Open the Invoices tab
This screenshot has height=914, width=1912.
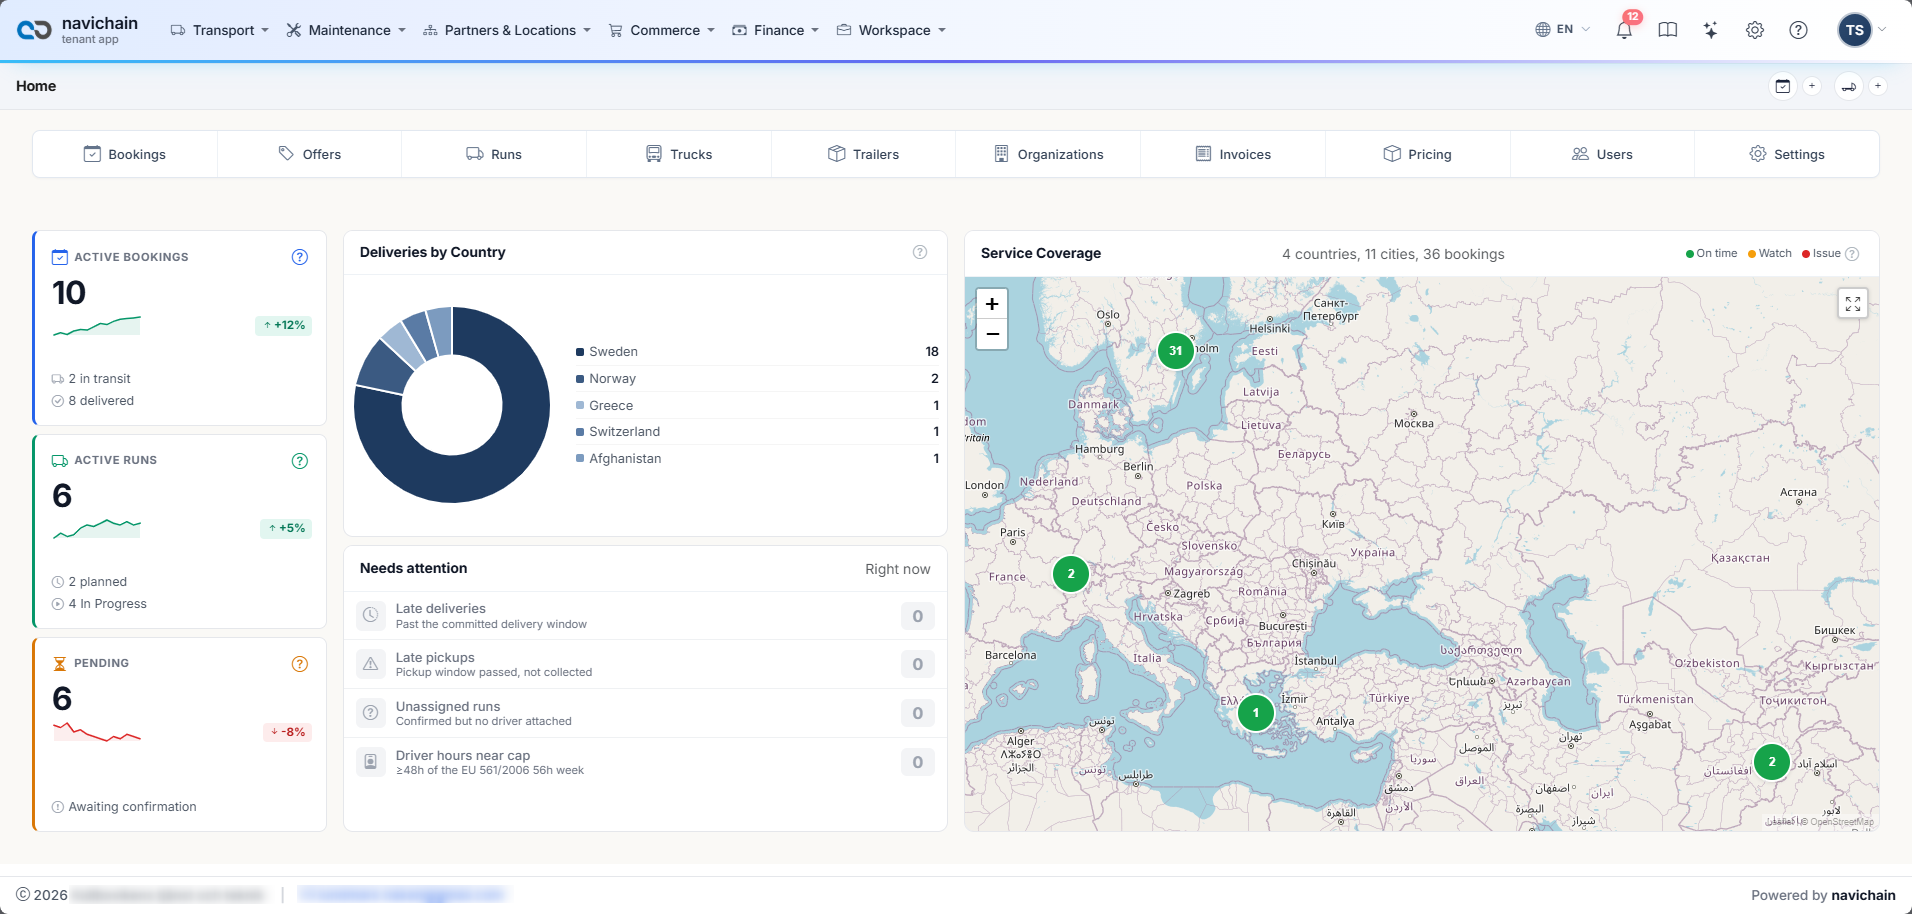click(x=1233, y=154)
